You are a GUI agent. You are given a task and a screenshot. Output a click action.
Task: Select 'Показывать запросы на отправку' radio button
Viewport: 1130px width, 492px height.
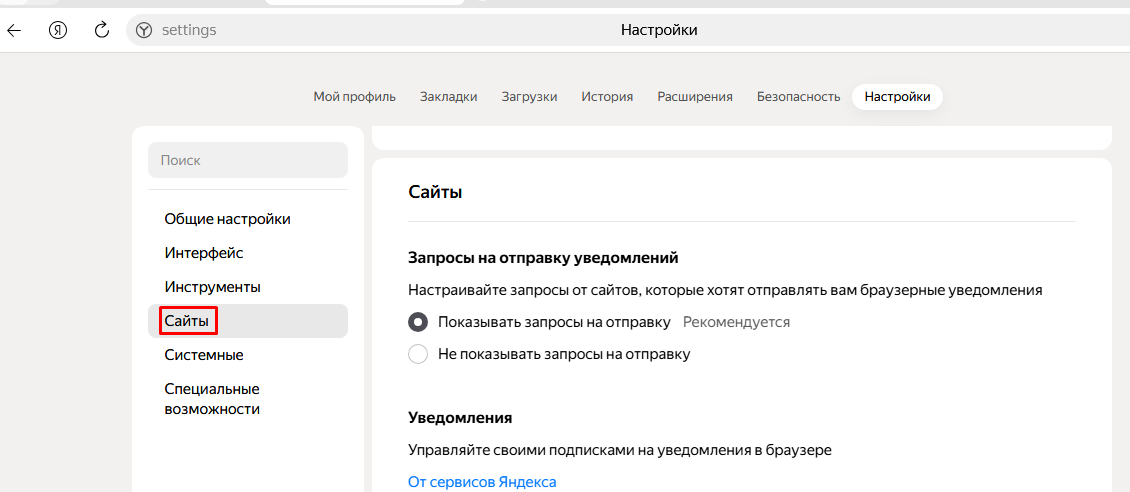418,322
